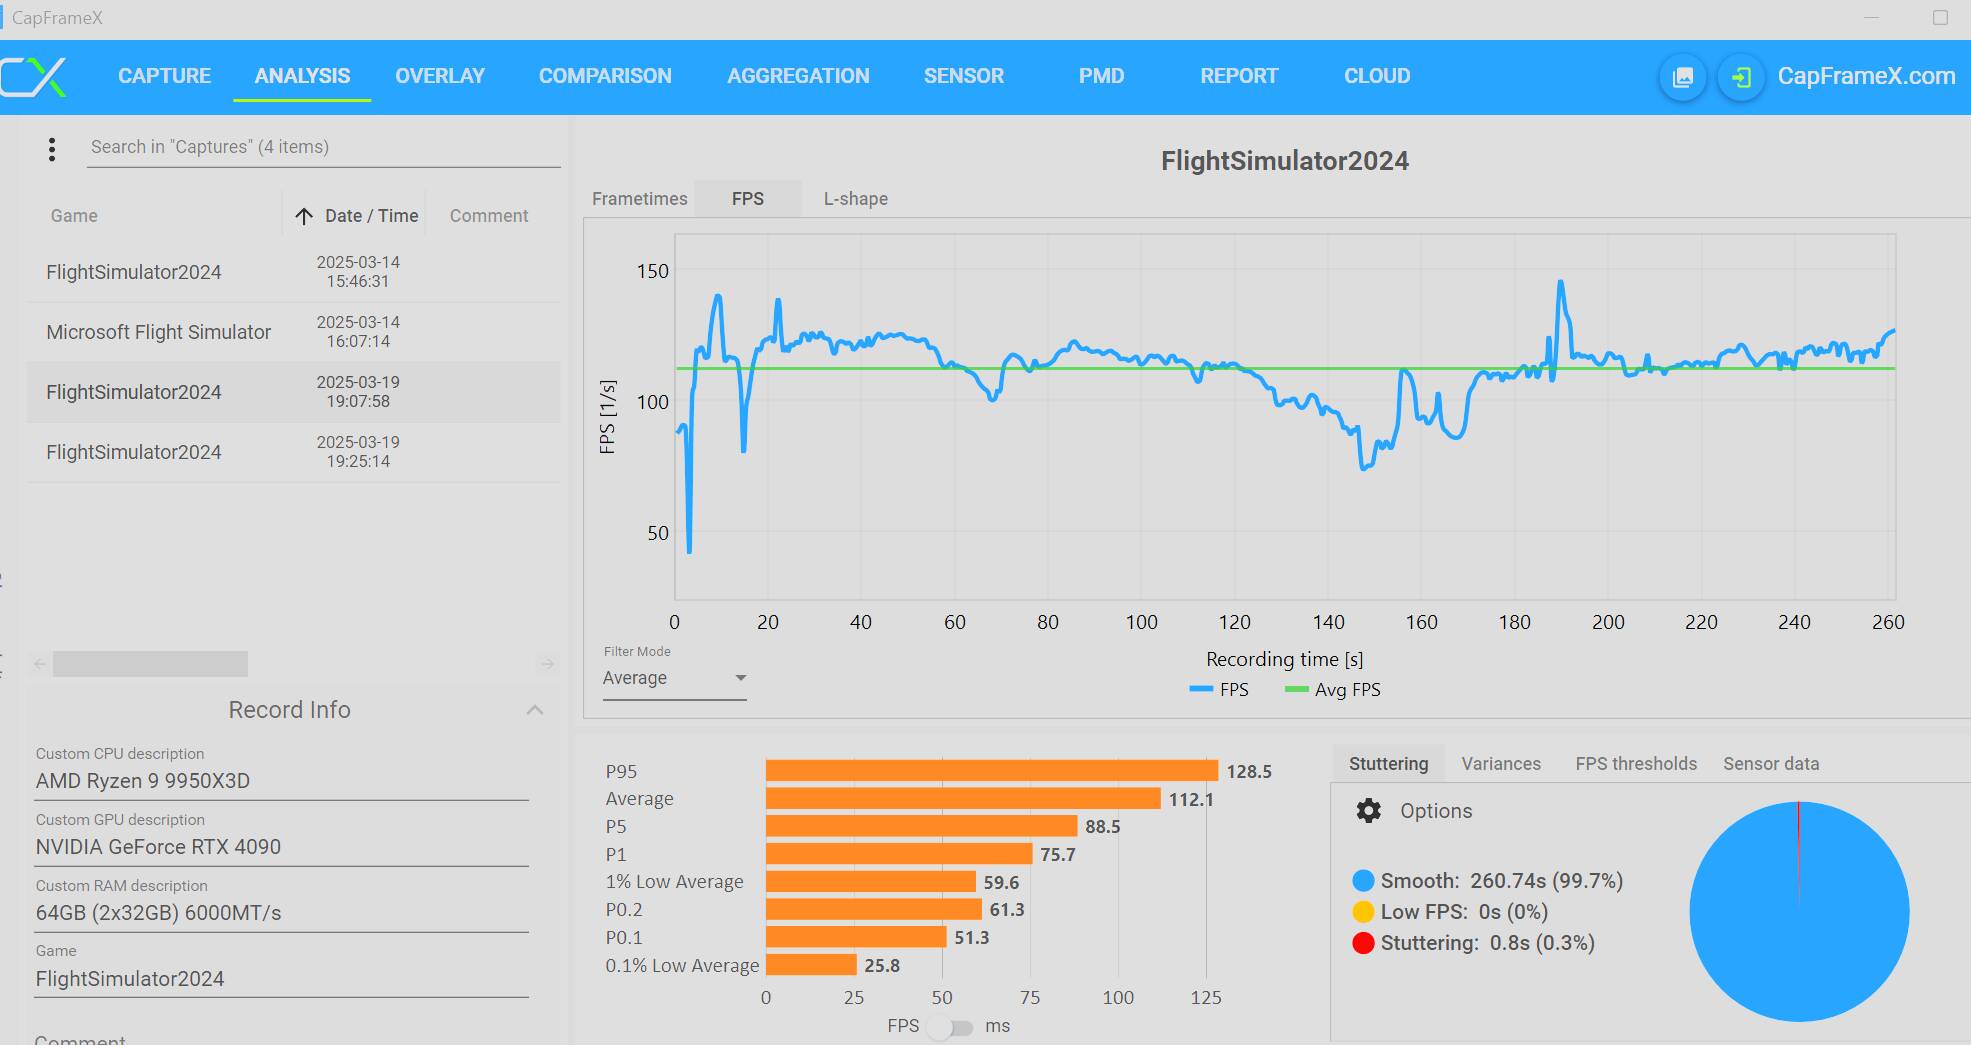Image resolution: width=1971 pixels, height=1045 pixels.
Task: Switch to the CAPTURE tab
Action: point(164,76)
